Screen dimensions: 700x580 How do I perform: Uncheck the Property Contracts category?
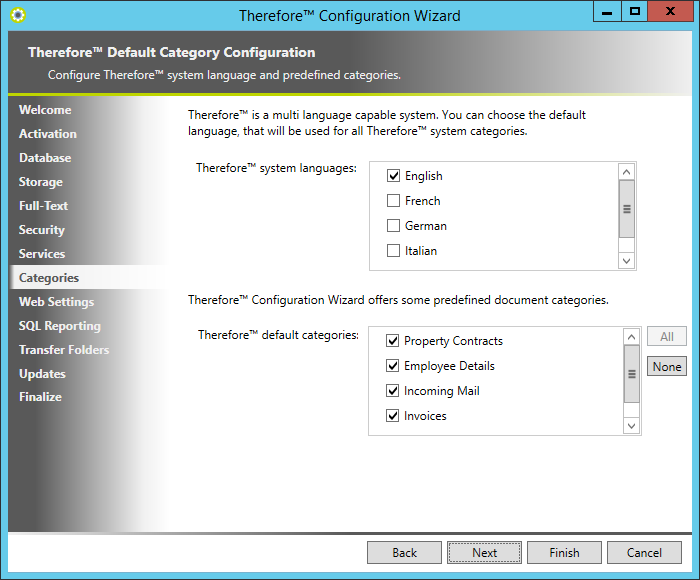tap(392, 341)
